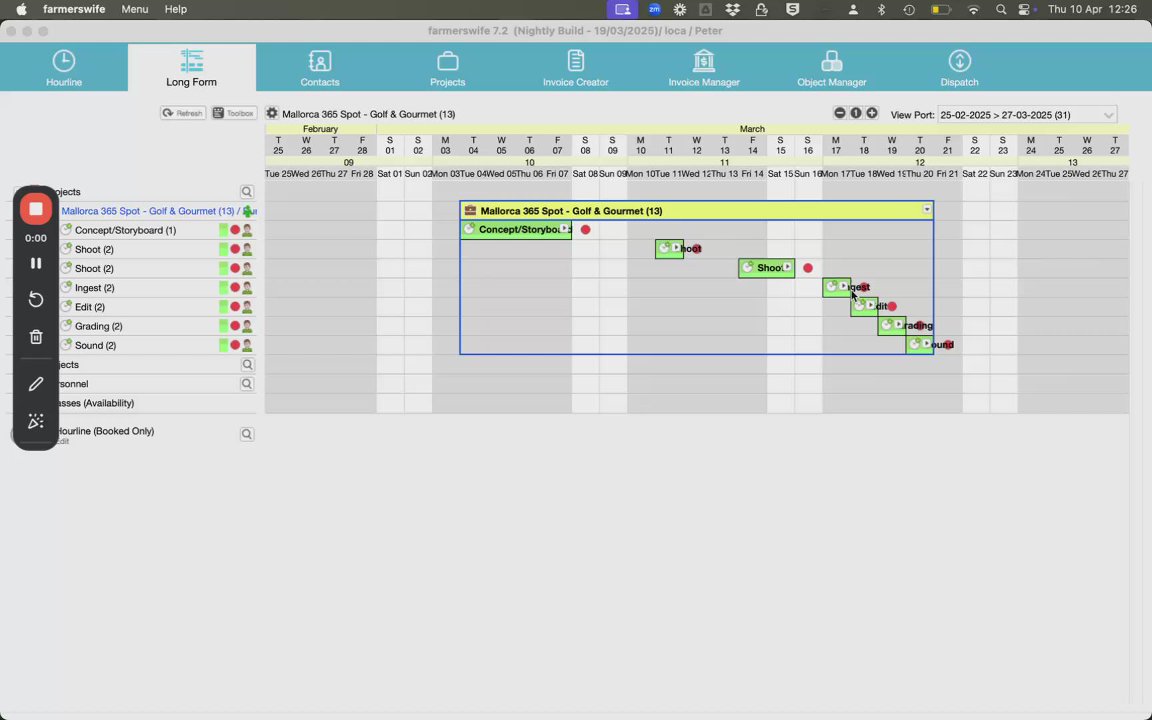Click the search icon in the Personnel row

coord(247,384)
